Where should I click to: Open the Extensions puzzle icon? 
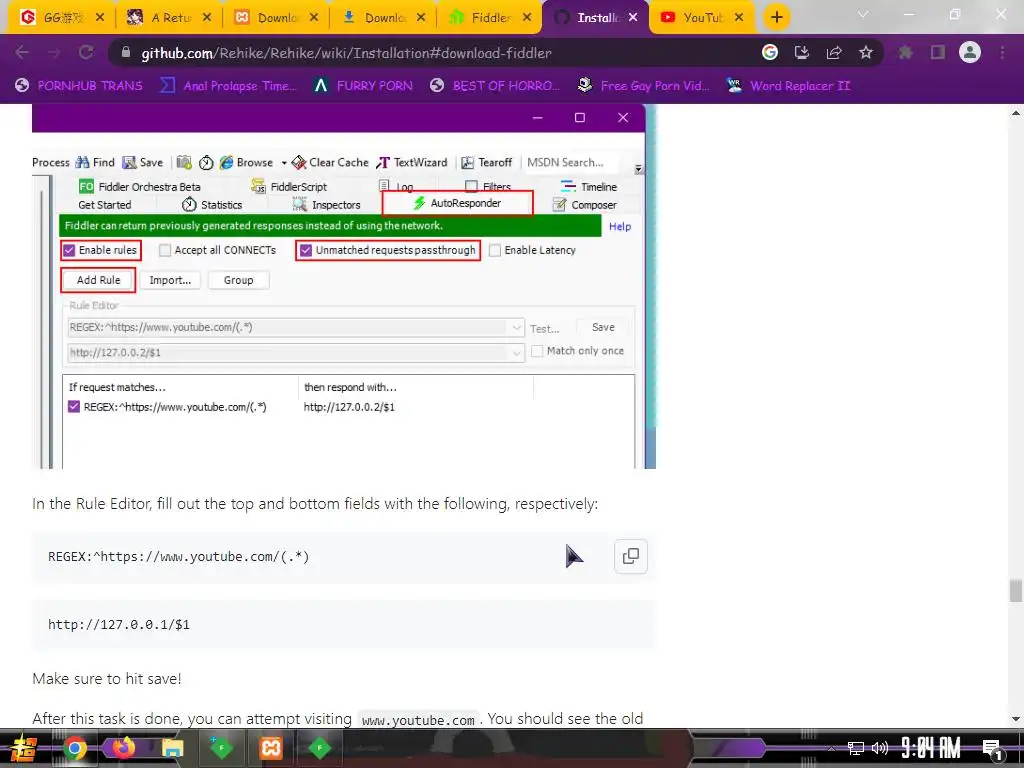click(x=906, y=52)
